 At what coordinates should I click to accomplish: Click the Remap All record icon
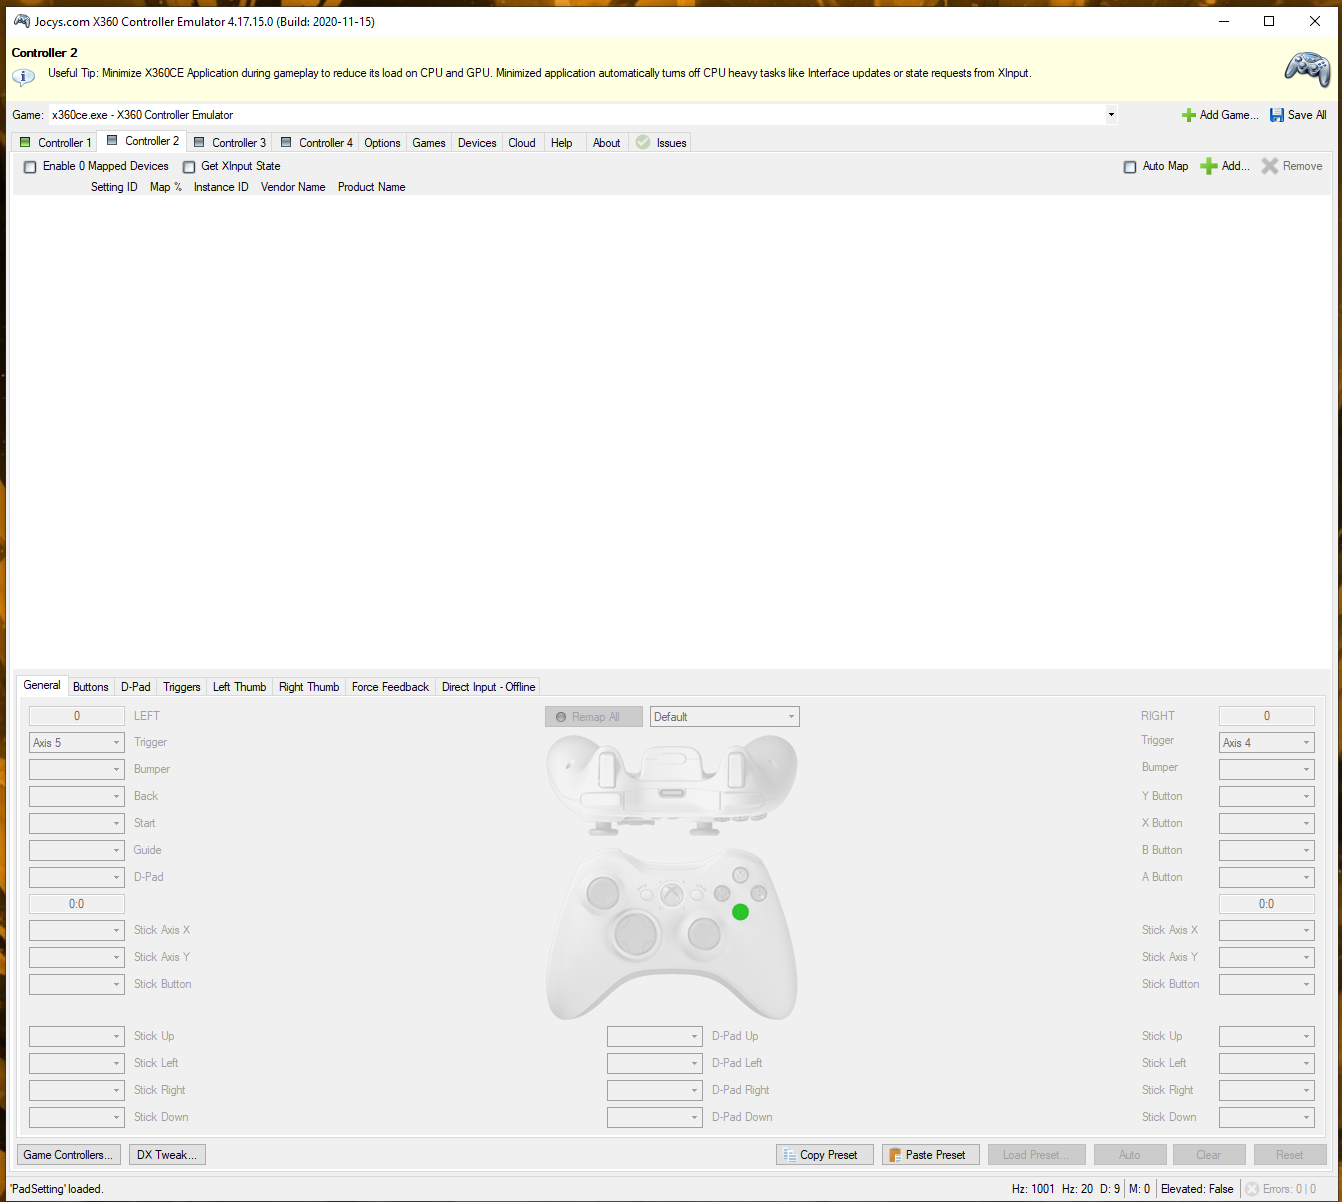pyautogui.click(x=561, y=717)
